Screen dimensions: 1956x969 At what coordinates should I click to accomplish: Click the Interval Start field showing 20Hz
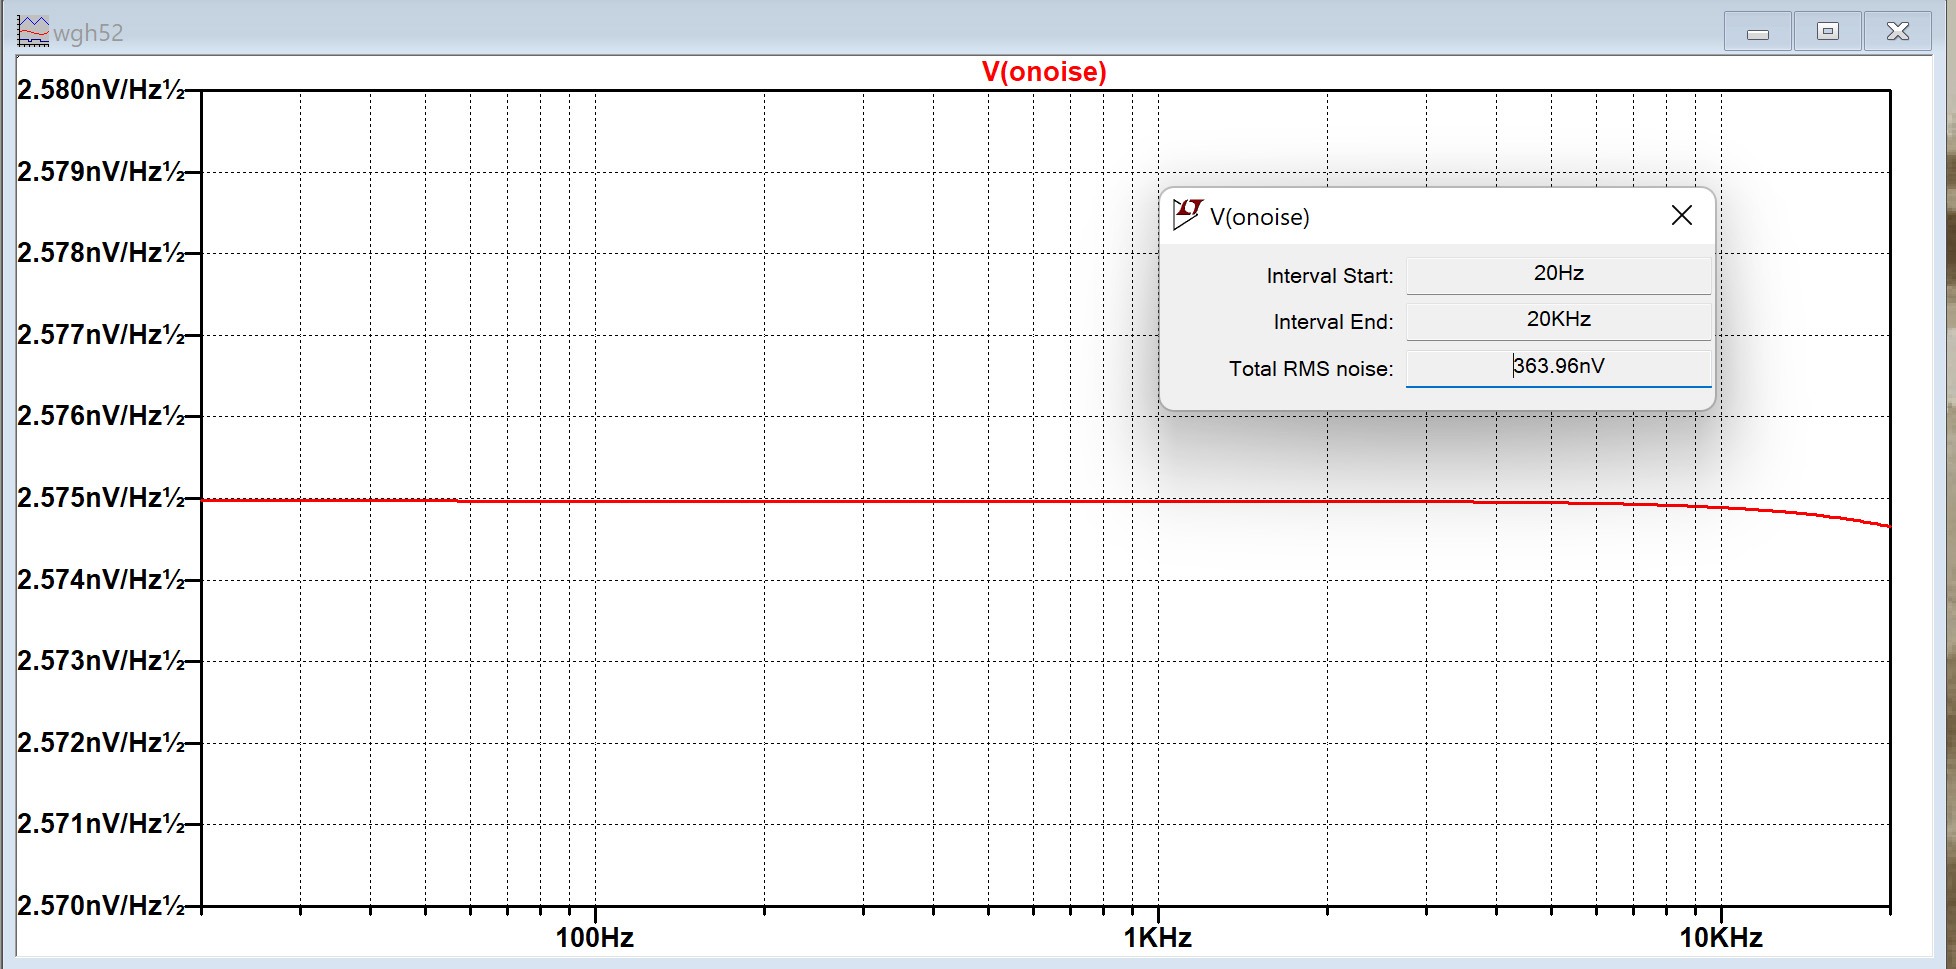(1558, 274)
